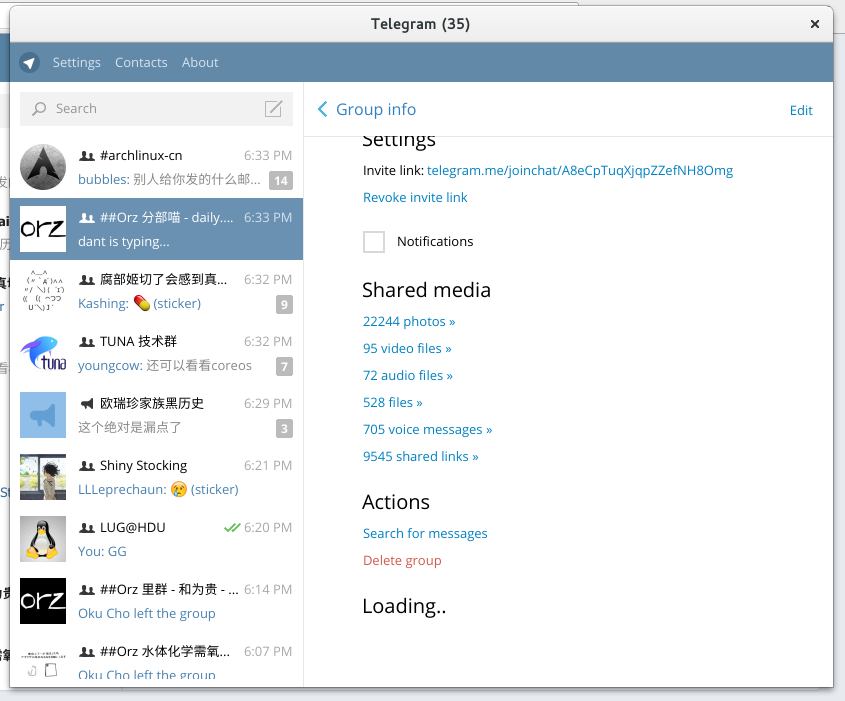Open #archlinux-cn avatar
845x701 pixels.
click(43, 167)
